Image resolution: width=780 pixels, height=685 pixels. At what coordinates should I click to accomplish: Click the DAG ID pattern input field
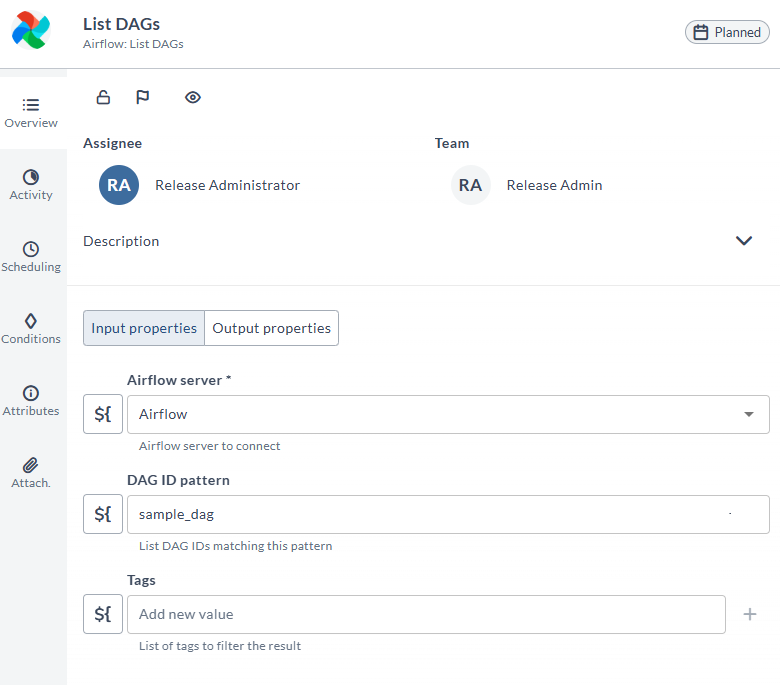click(448, 514)
